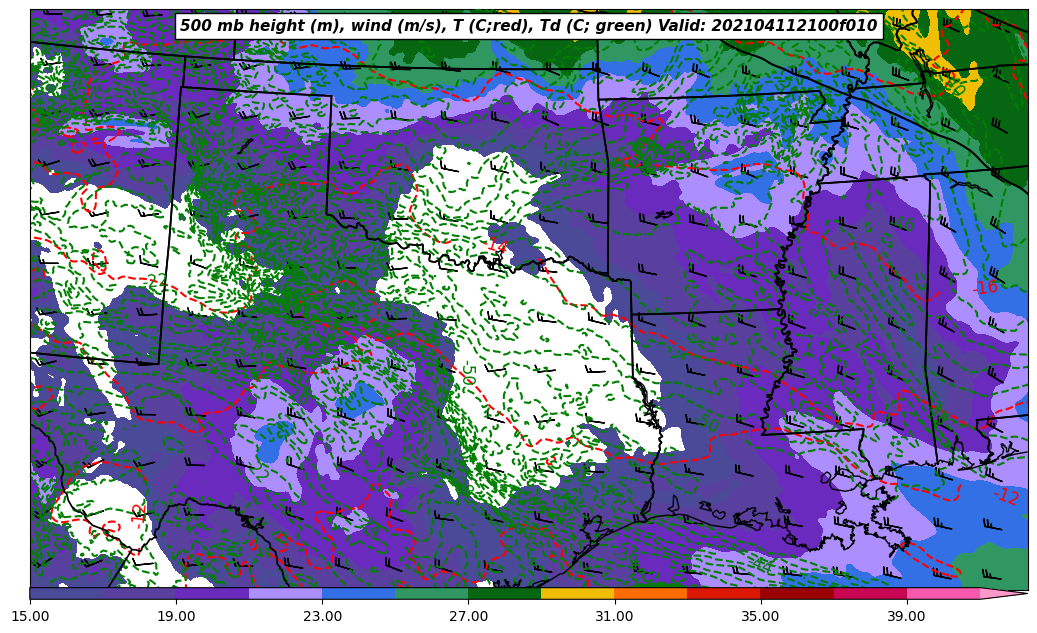This screenshot has width=1037, height=633.
Task: Click the 23.00 colorbar tick label
Action: 322,617
